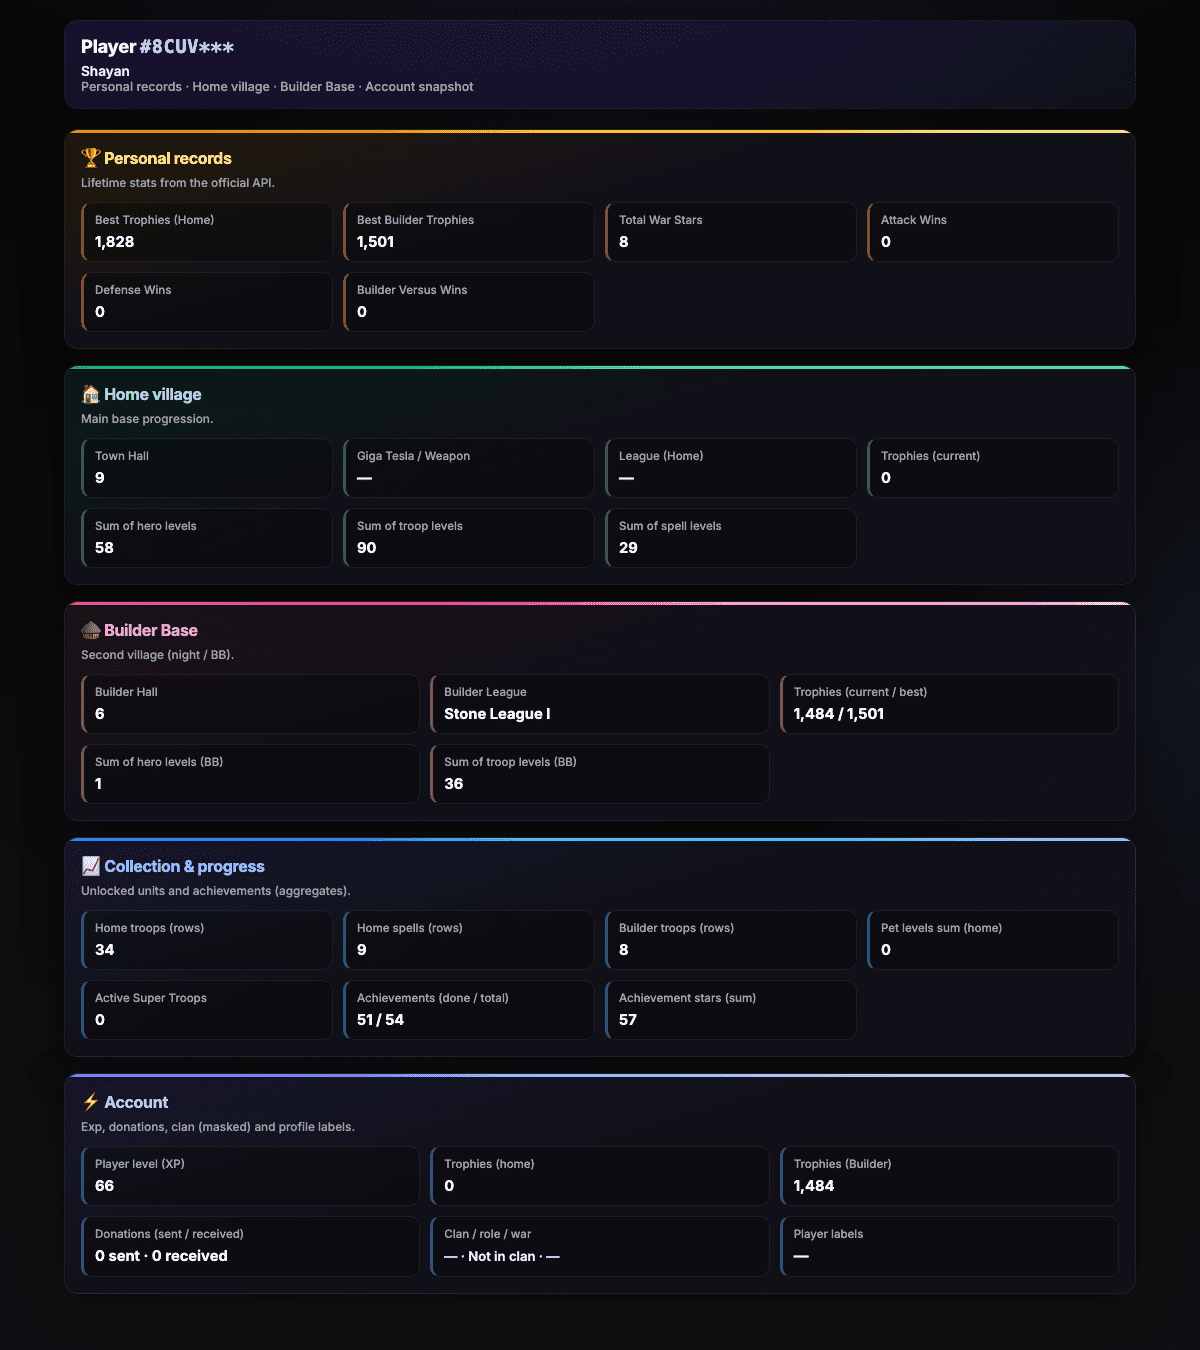Click the Home troops (rows) card
The width and height of the screenshot is (1200, 1350).
coord(207,940)
